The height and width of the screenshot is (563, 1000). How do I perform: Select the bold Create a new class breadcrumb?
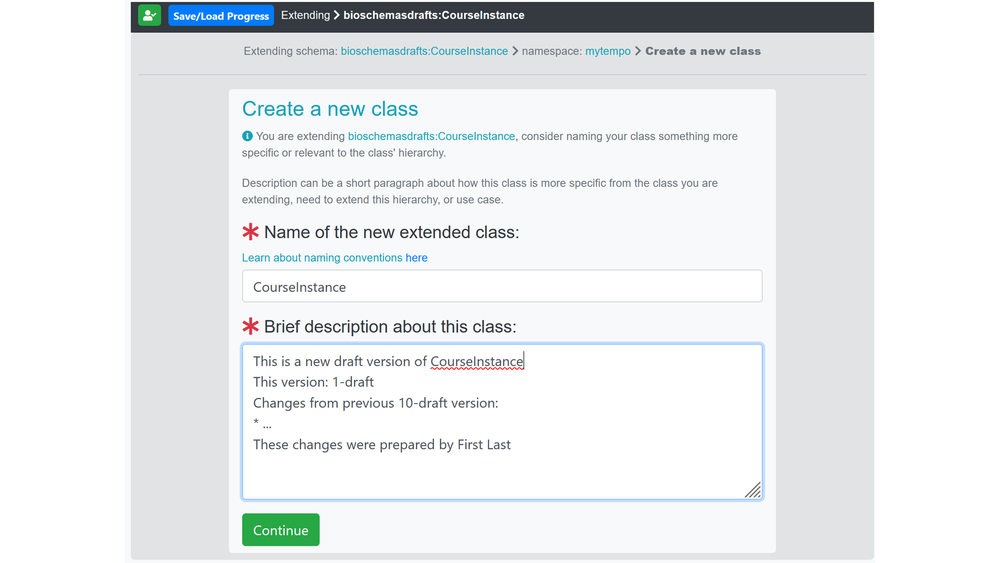[703, 51]
